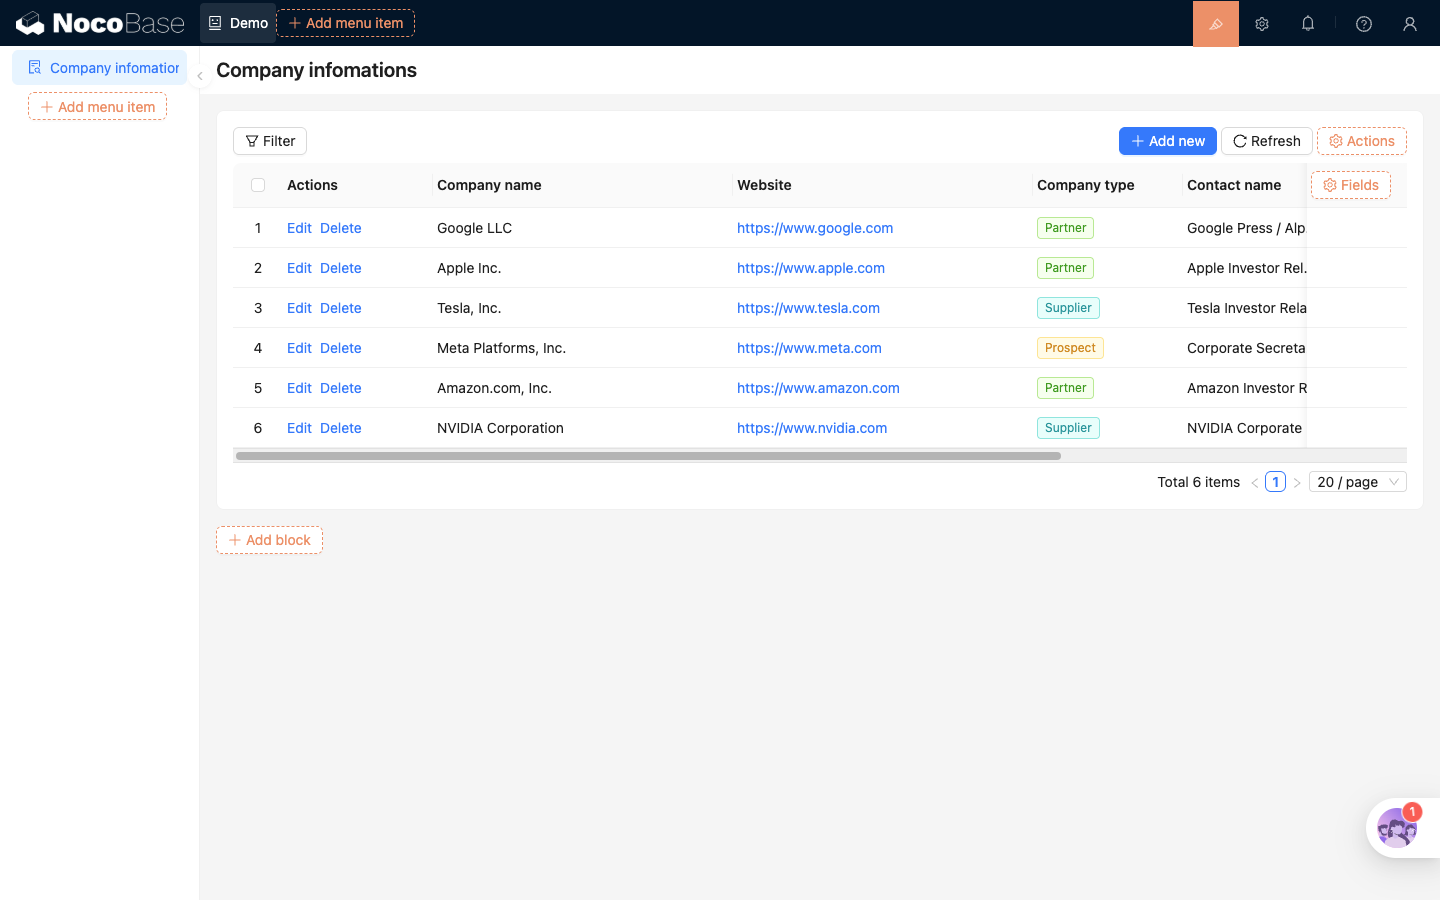Collapse the sidebar with the arrow handle
Image resolution: width=1440 pixels, height=900 pixels.
point(200,76)
